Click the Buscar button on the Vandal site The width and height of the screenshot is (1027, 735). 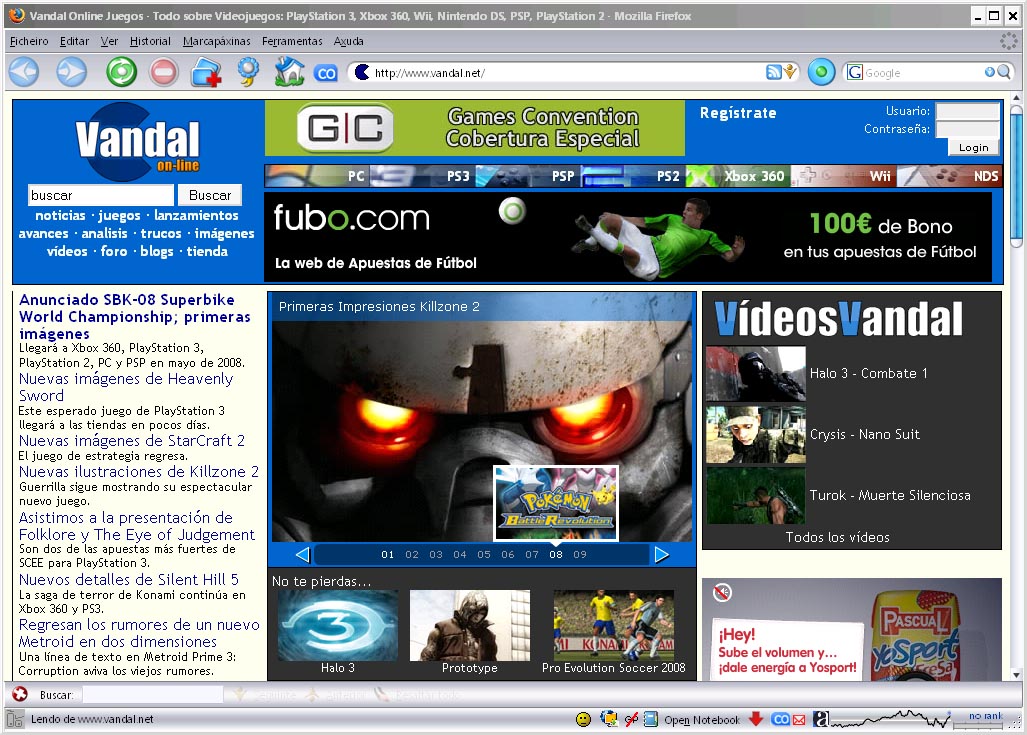(210, 195)
